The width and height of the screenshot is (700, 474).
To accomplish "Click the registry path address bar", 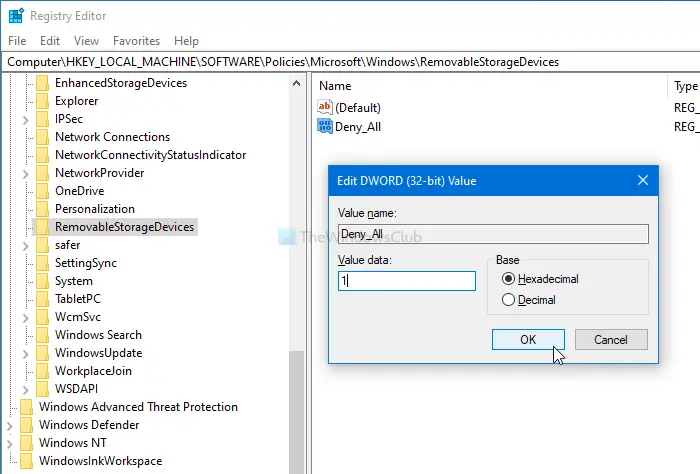I will point(350,62).
